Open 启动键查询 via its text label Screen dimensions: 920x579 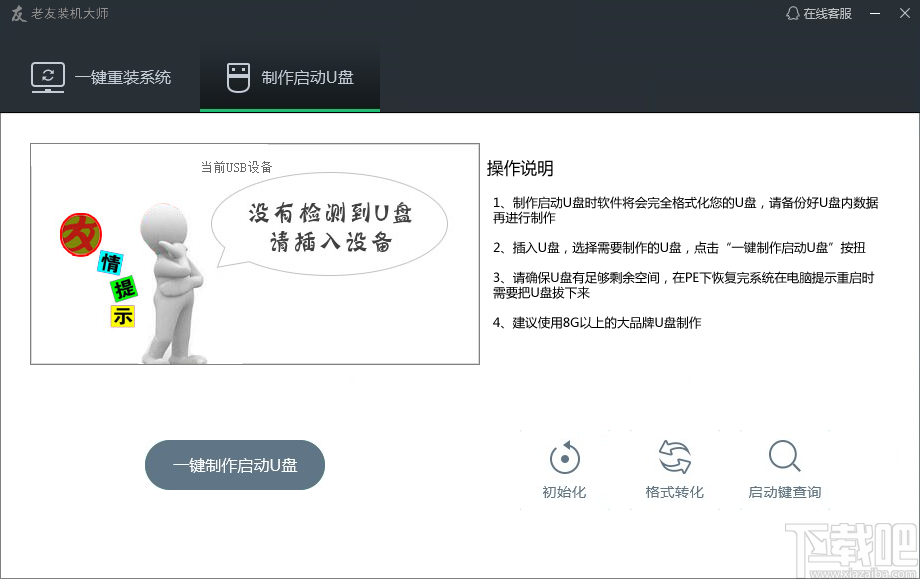click(784, 492)
